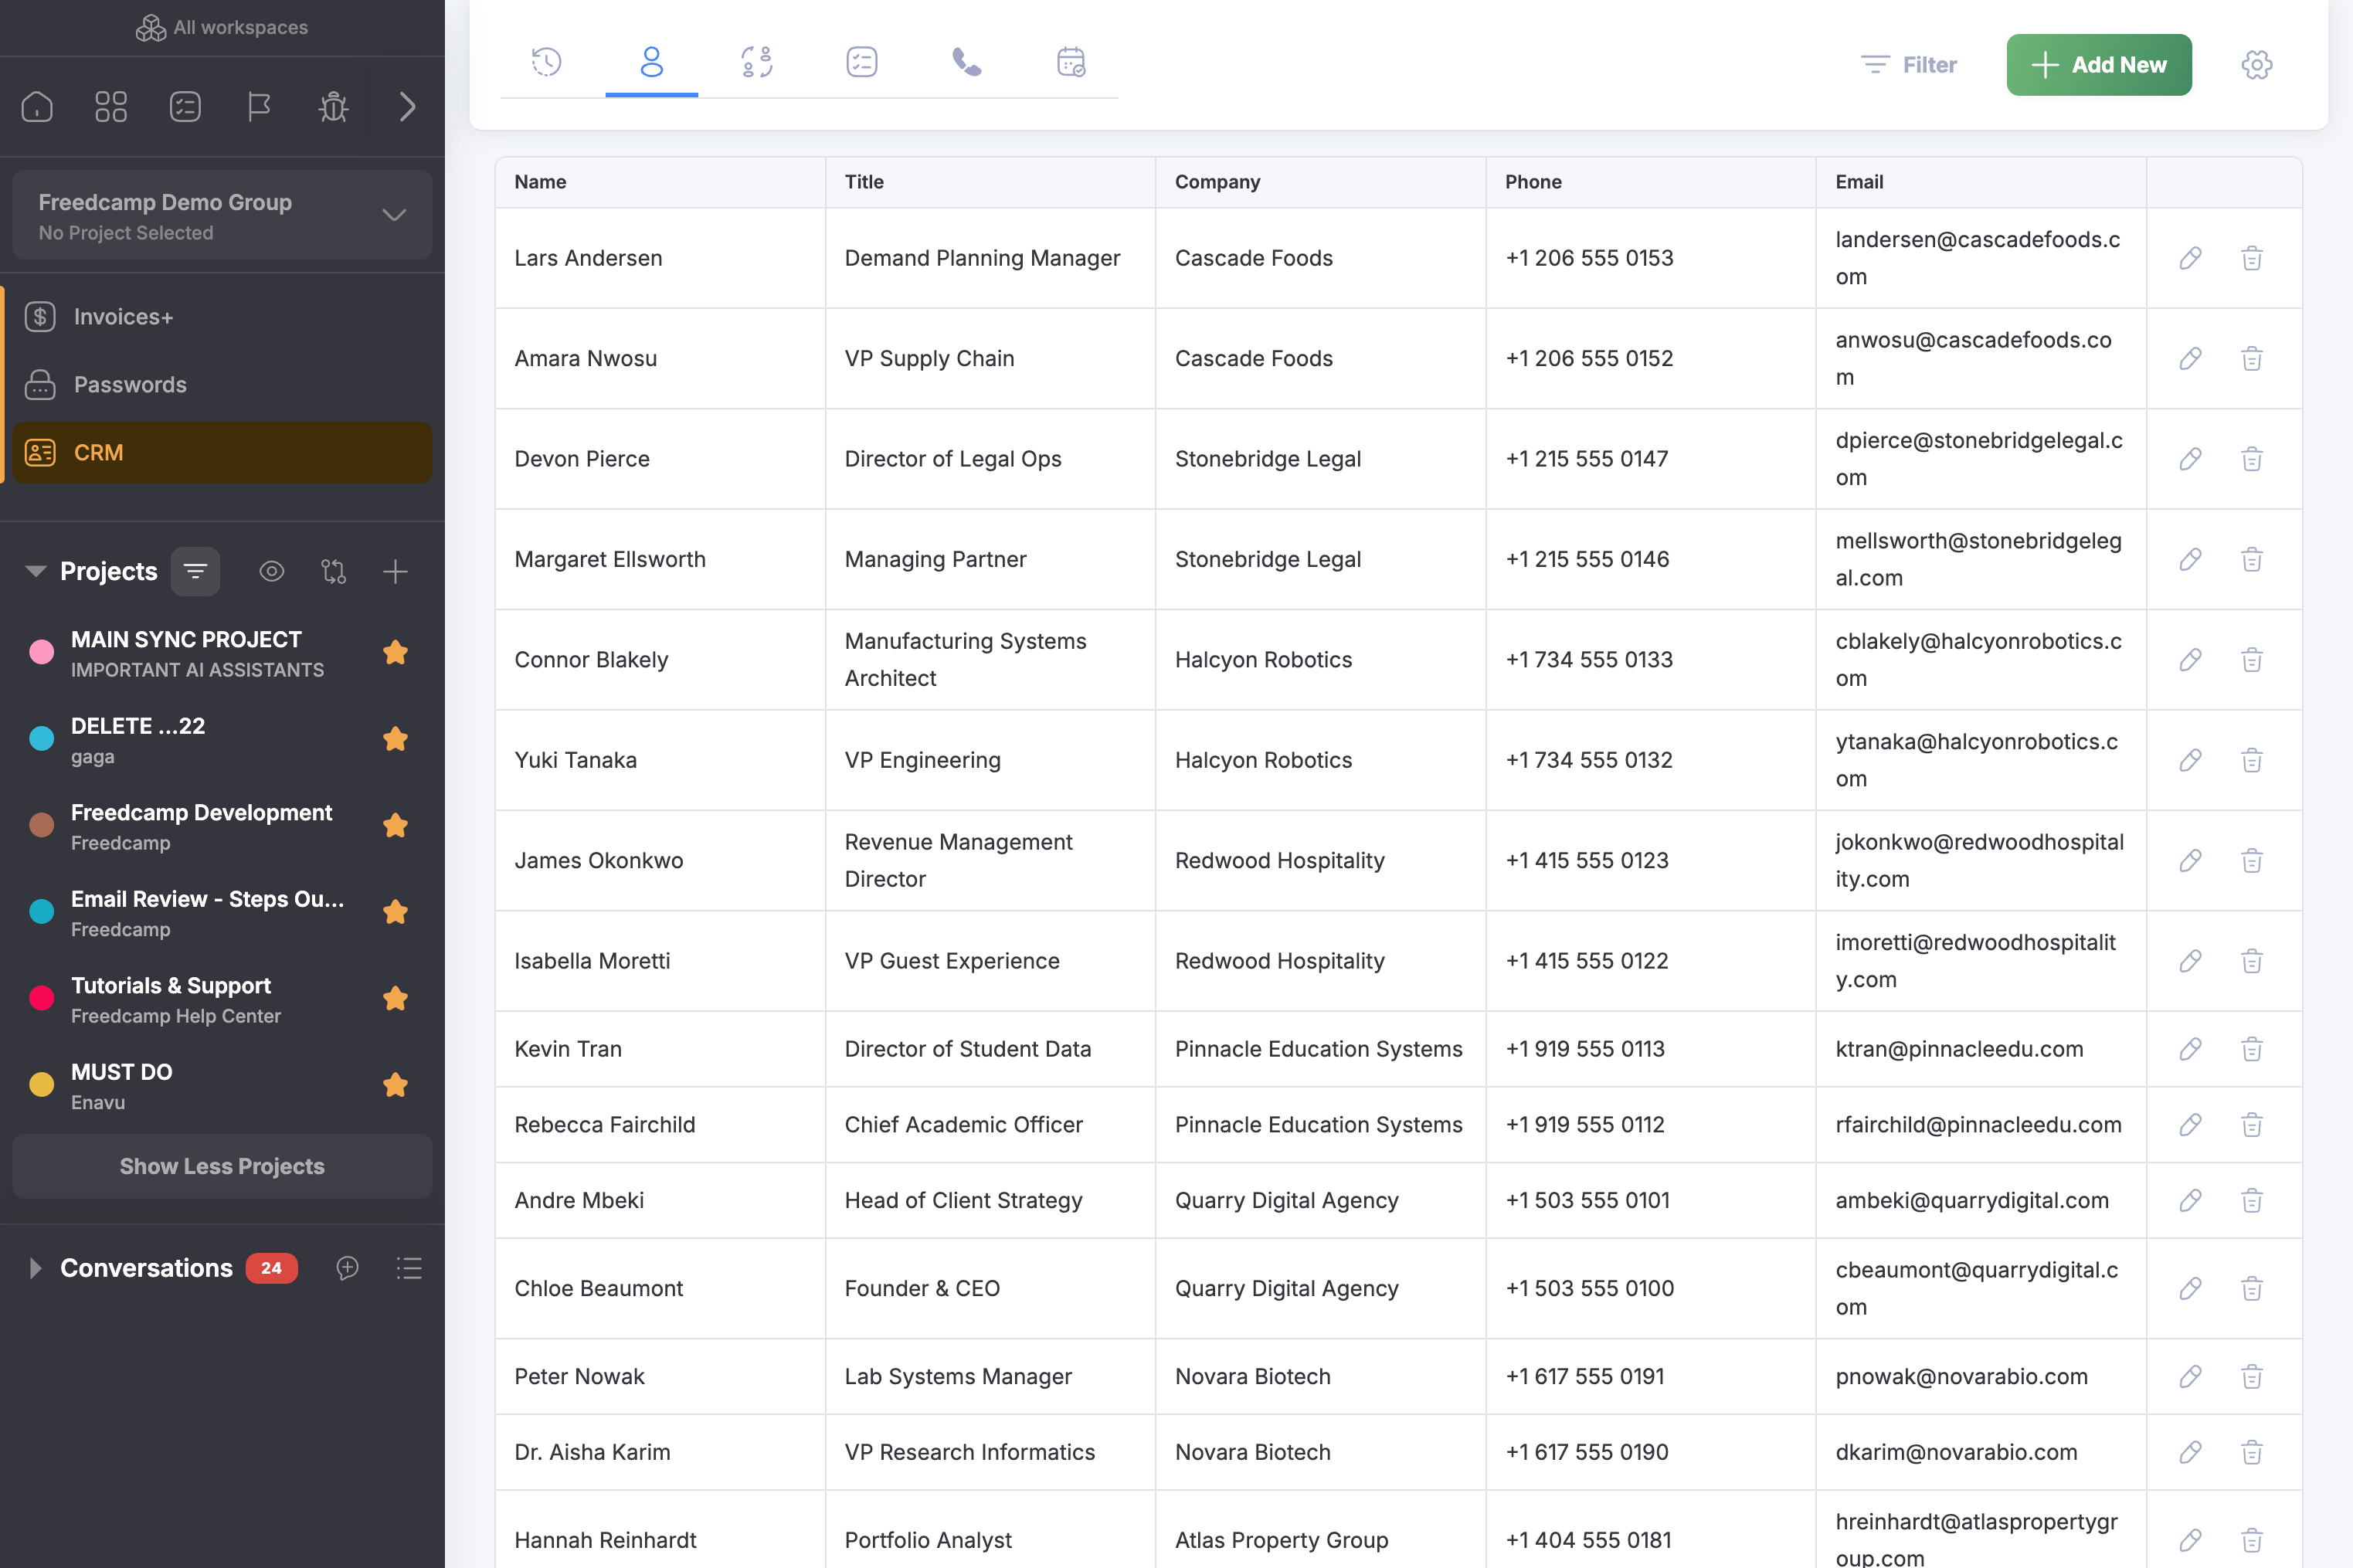Open the Filter options
The height and width of the screenshot is (1568, 2353).
click(x=1909, y=65)
